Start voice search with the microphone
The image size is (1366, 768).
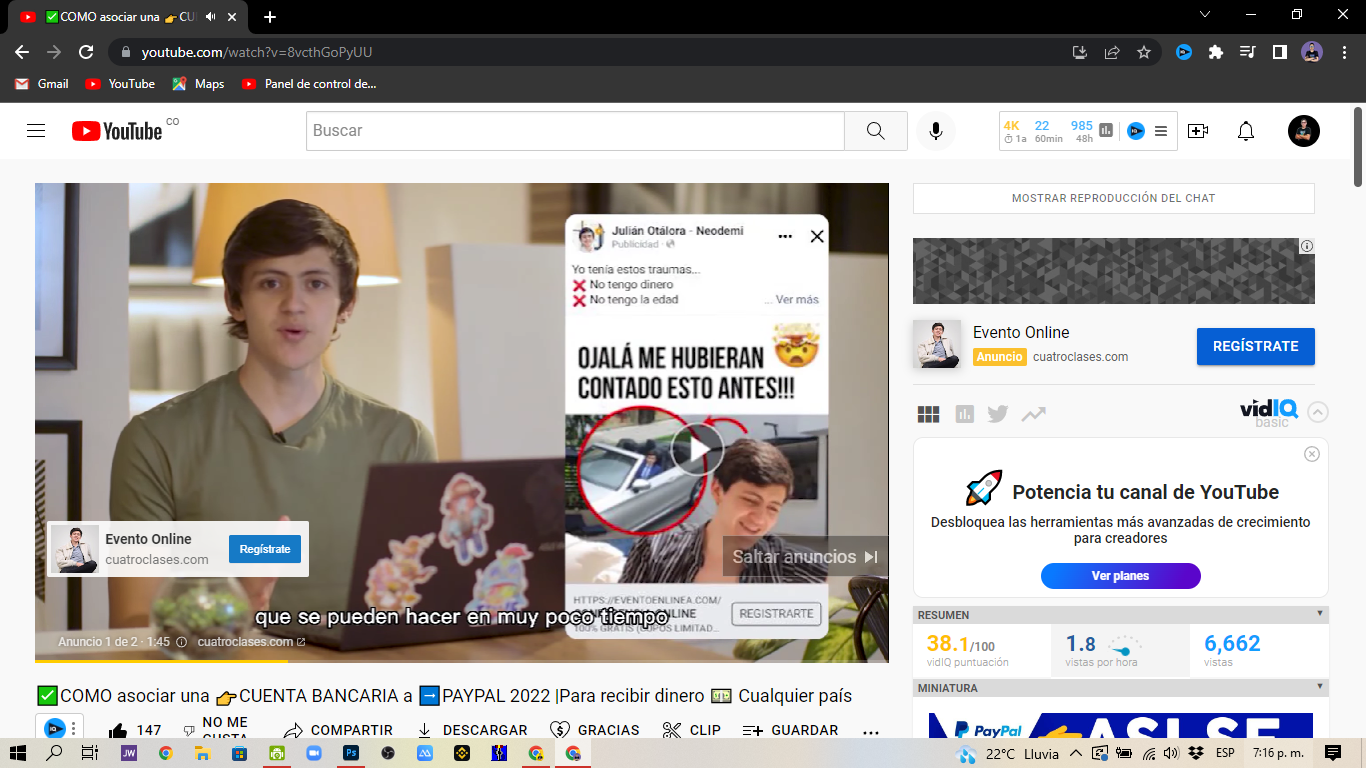coord(936,131)
